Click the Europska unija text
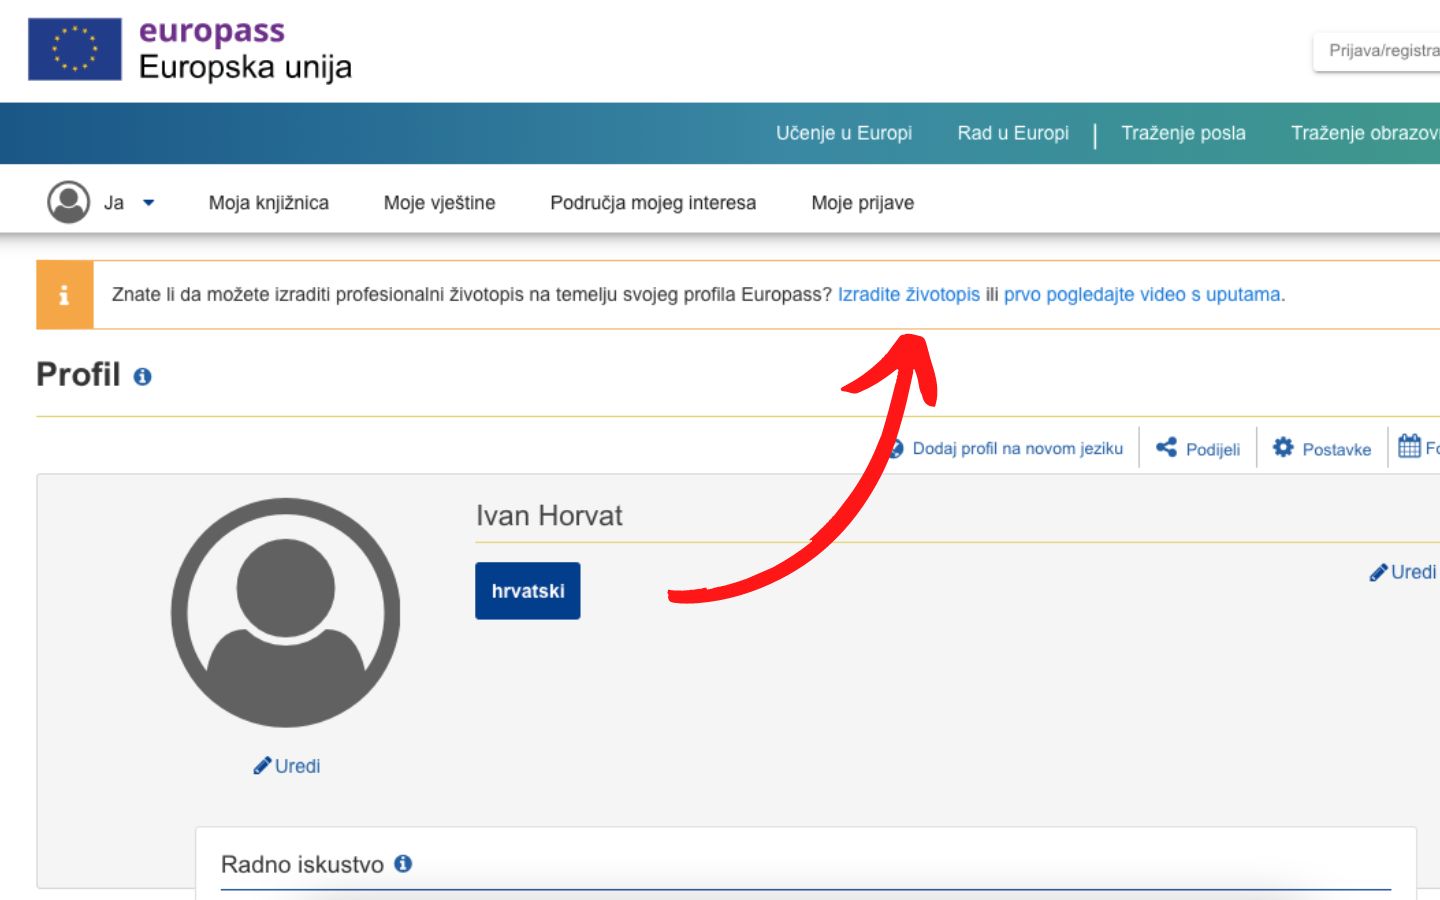1440x900 pixels. pos(245,67)
